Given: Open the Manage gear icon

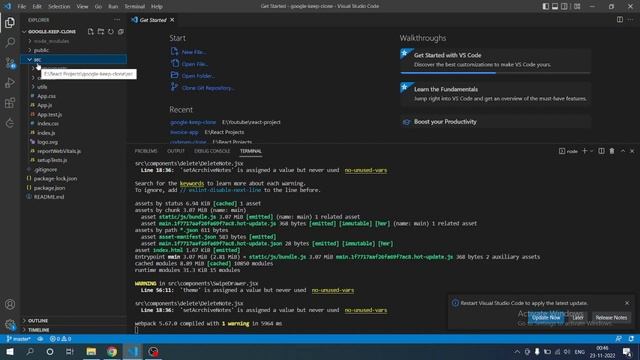Looking at the screenshot, I should [x=10, y=324].
